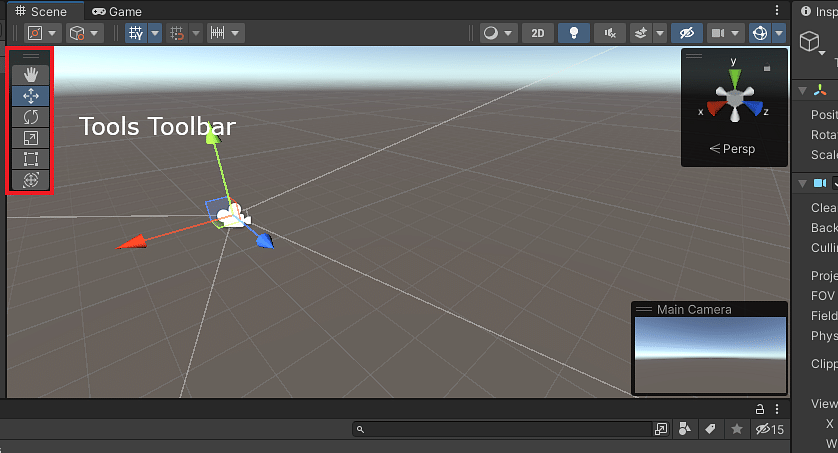
Task: Click the orientation gizmo overlay drag handle
Action: pyautogui.click(x=694, y=55)
